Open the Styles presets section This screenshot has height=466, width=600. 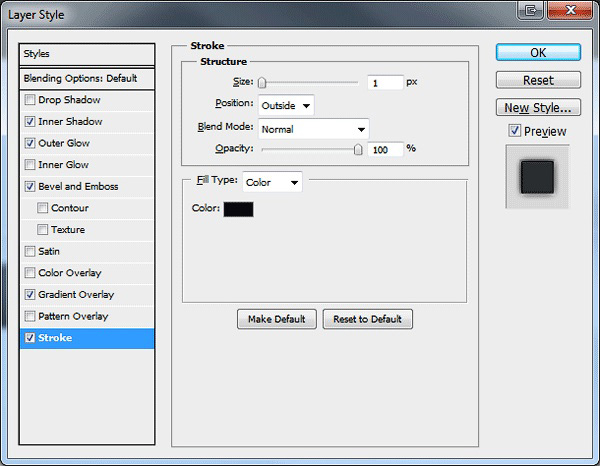(87, 54)
